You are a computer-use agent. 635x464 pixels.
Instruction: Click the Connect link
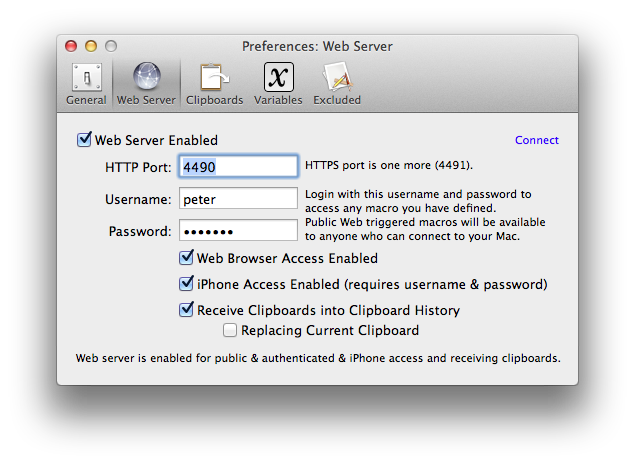click(x=537, y=140)
